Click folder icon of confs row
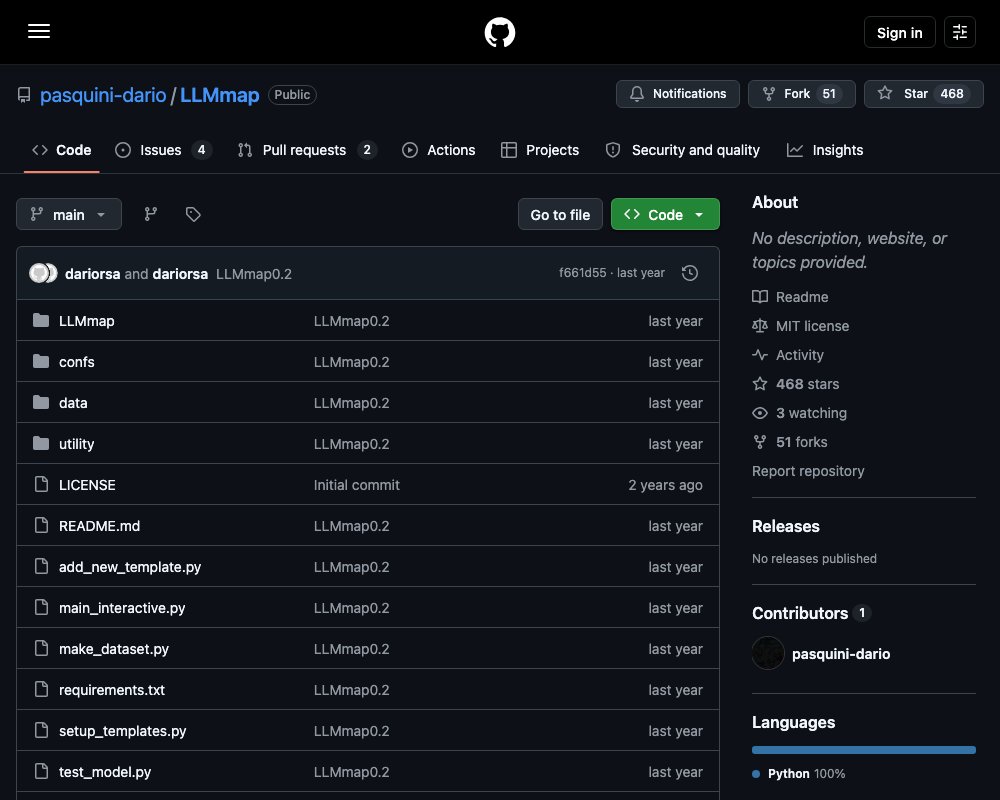This screenshot has height=800, width=1000. (41, 361)
